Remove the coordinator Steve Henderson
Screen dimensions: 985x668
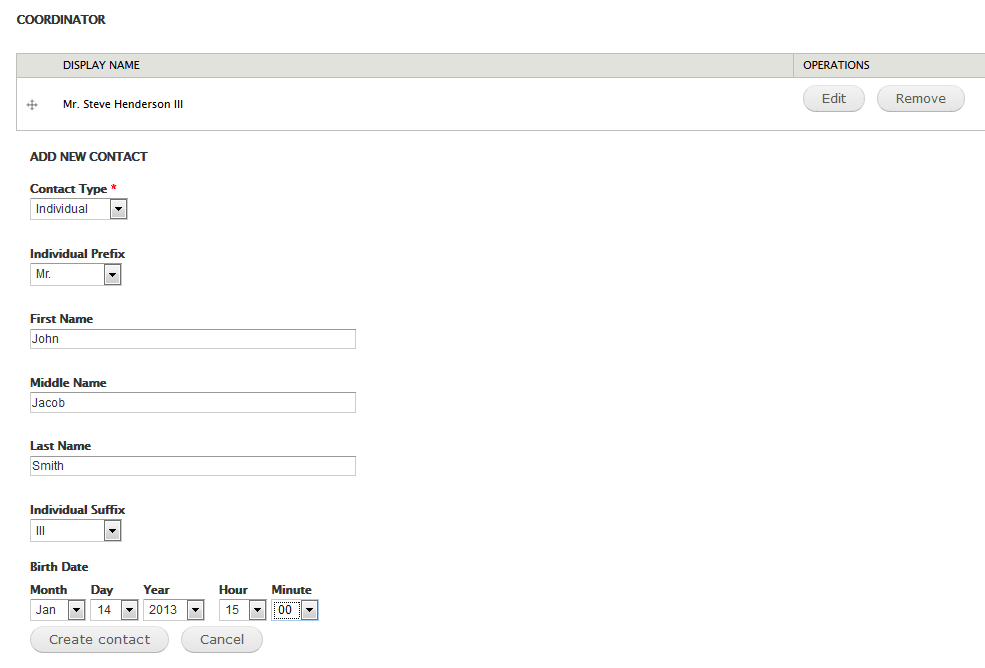[x=920, y=98]
